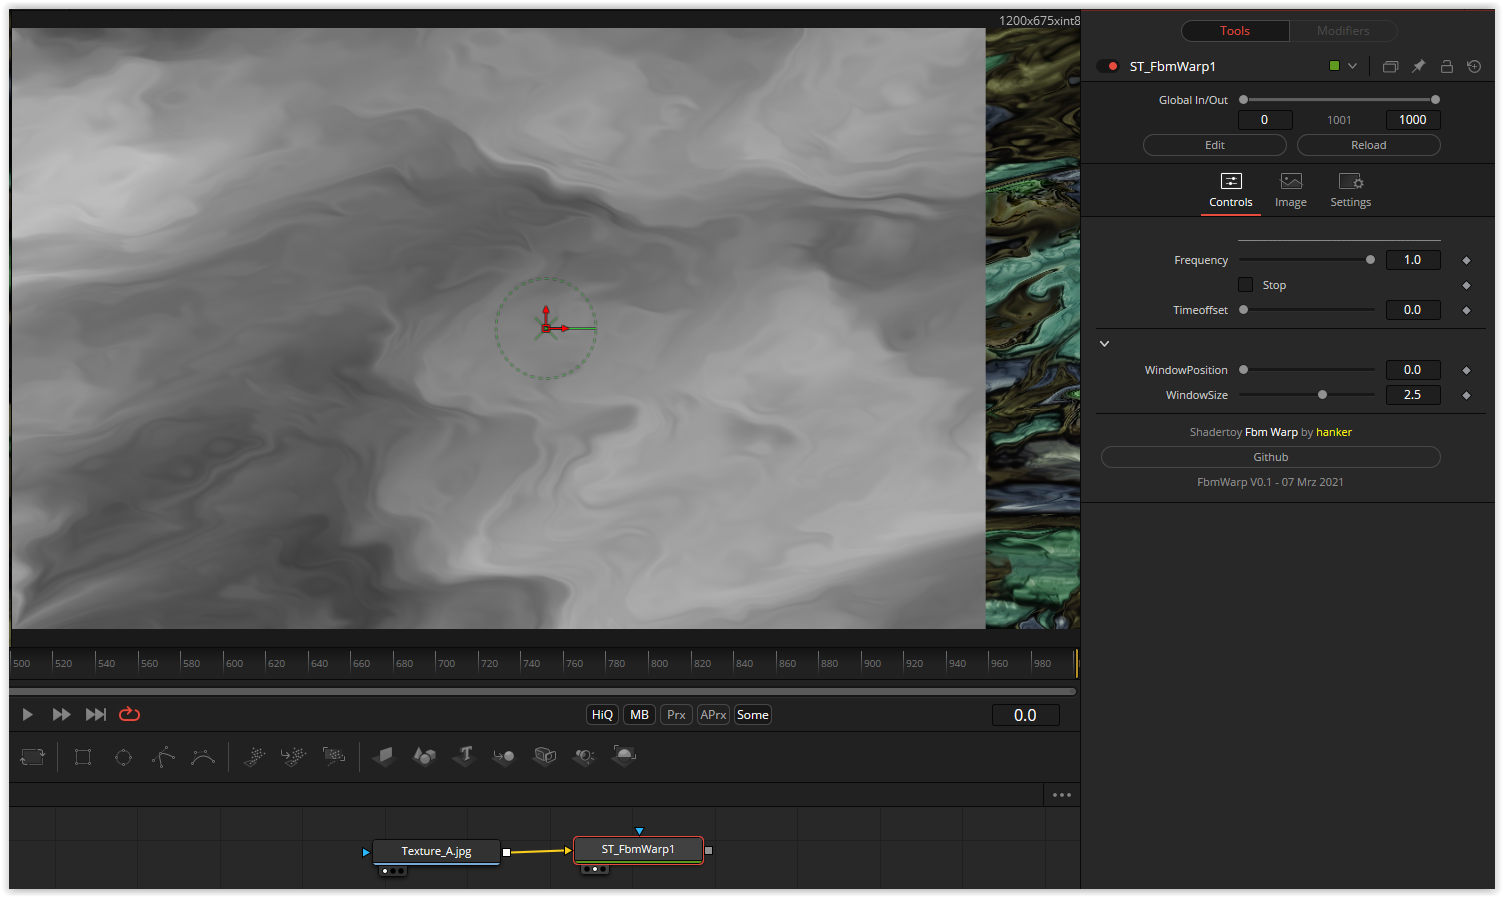Screen dimensions: 1503x897
Task: Switch to the Tools inspector tab
Action: point(1235,31)
